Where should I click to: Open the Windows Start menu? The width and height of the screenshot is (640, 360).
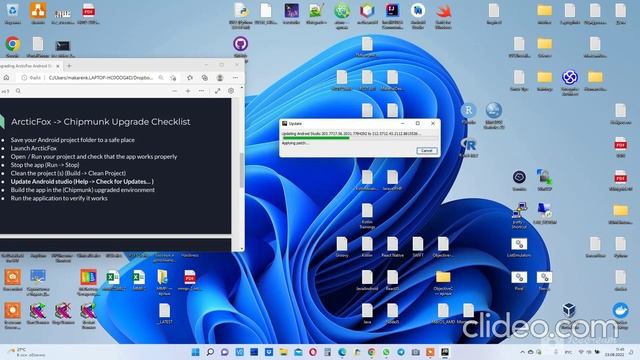coord(196,352)
